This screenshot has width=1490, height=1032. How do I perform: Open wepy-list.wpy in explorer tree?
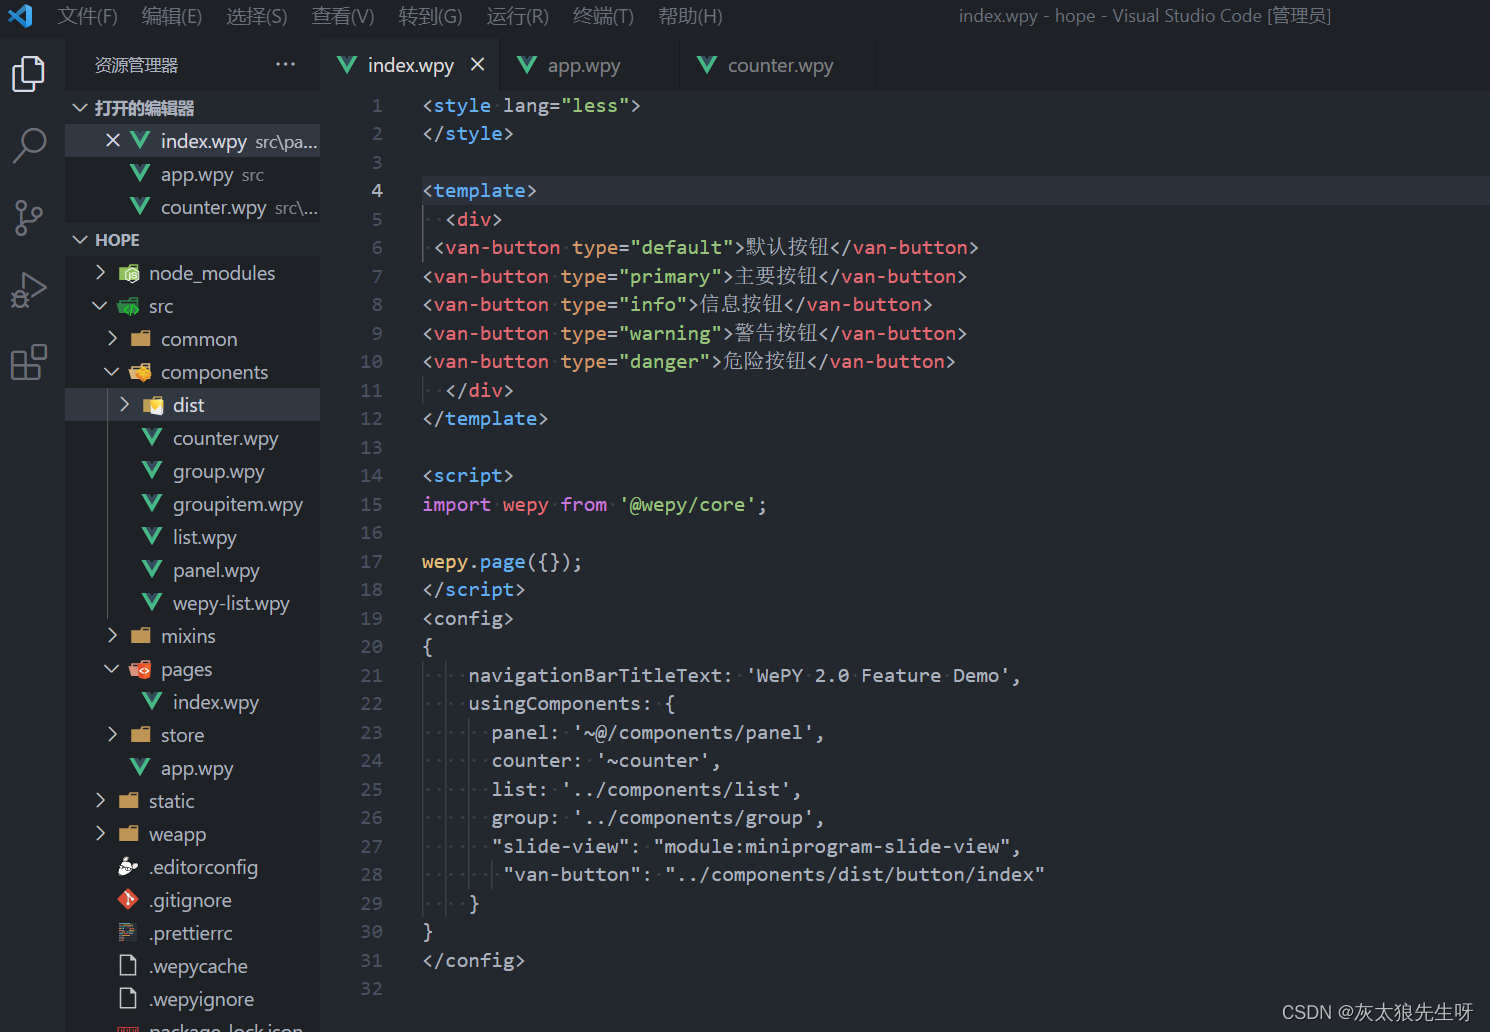click(231, 603)
